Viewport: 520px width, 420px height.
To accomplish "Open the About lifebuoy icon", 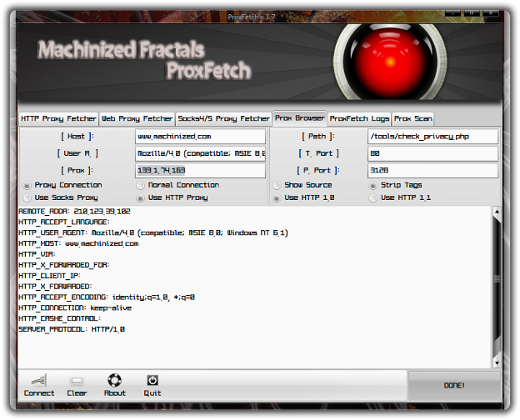I will (115, 380).
